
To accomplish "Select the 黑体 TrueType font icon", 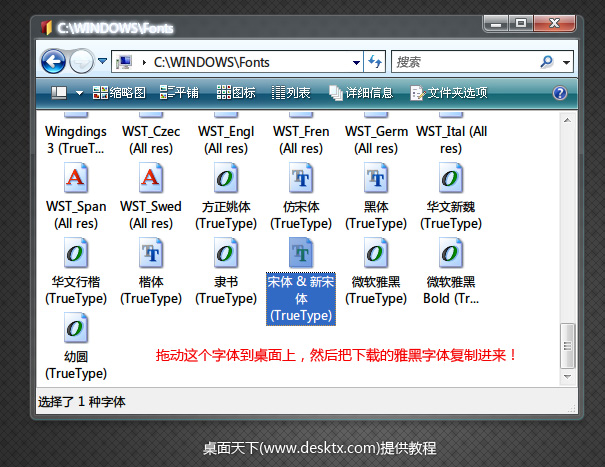I will 376,178.
